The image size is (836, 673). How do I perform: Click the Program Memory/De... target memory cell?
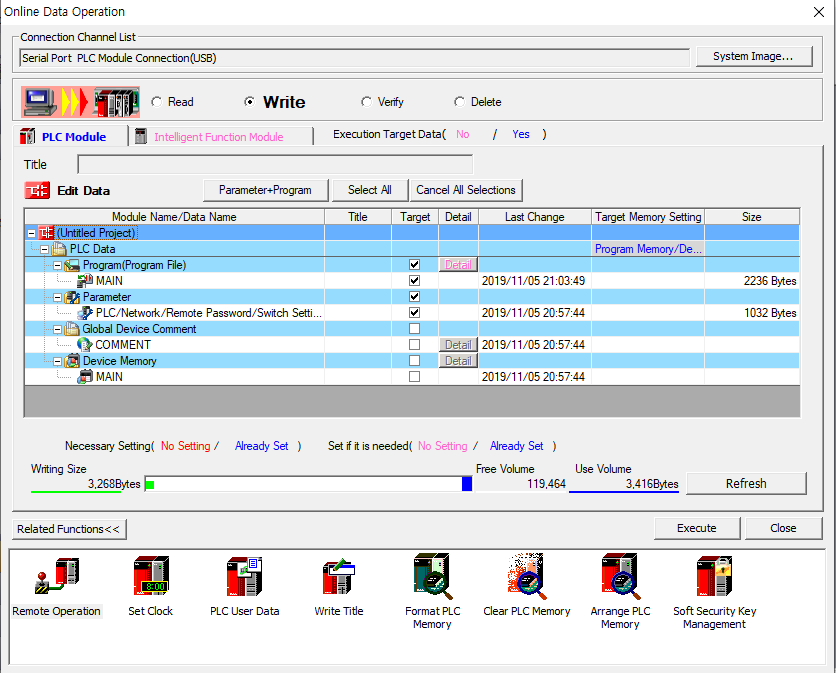(x=648, y=249)
